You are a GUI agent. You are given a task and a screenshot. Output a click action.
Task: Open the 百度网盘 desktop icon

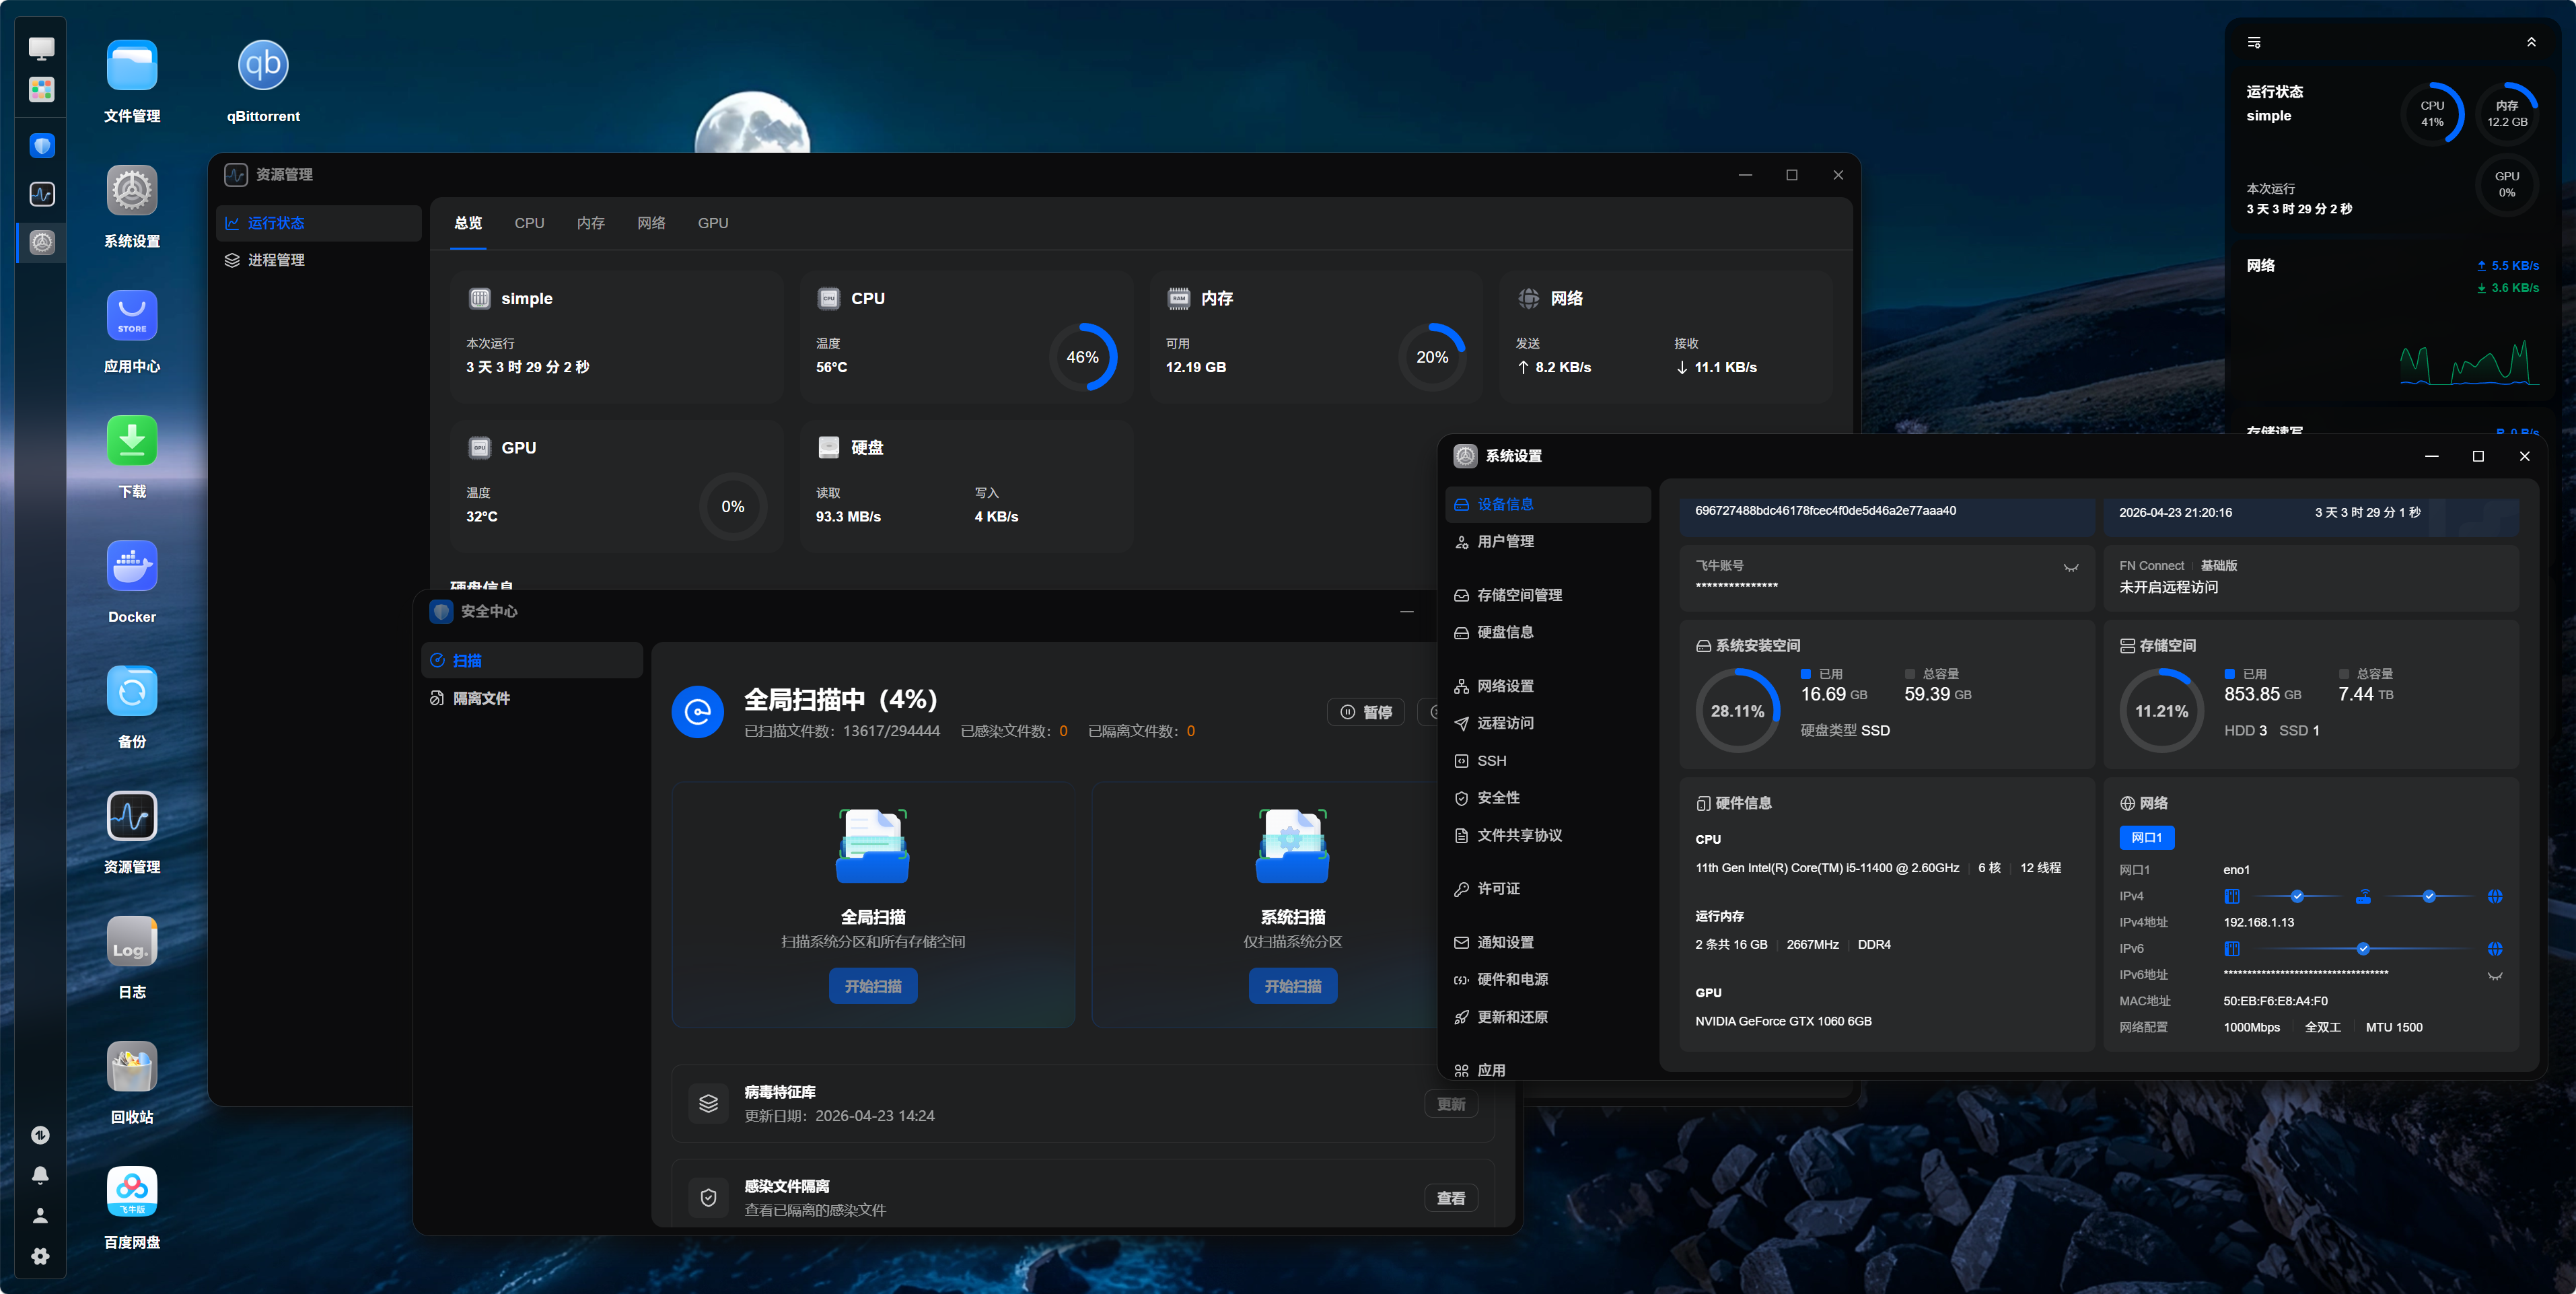132,1191
